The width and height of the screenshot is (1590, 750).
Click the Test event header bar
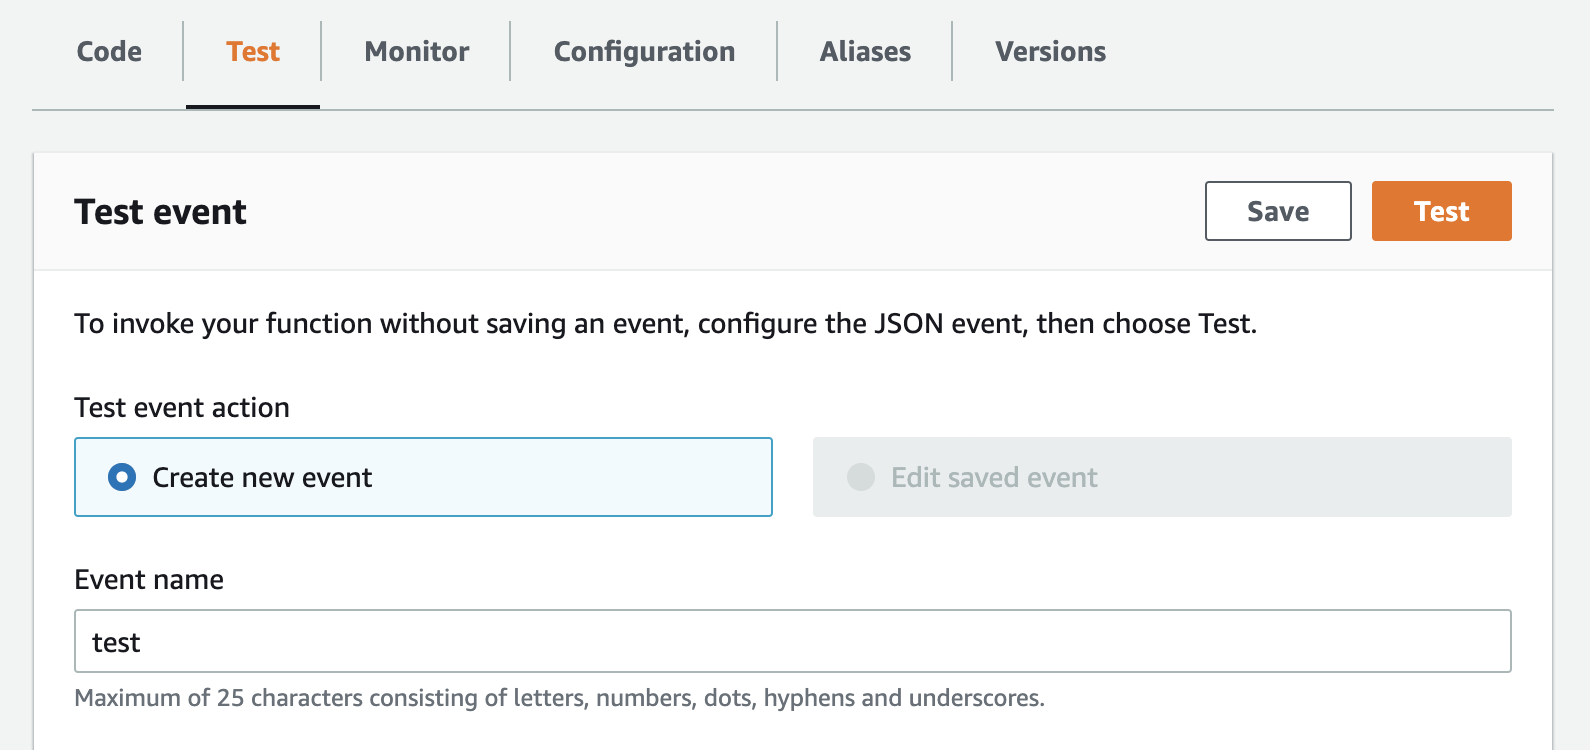[700, 212]
